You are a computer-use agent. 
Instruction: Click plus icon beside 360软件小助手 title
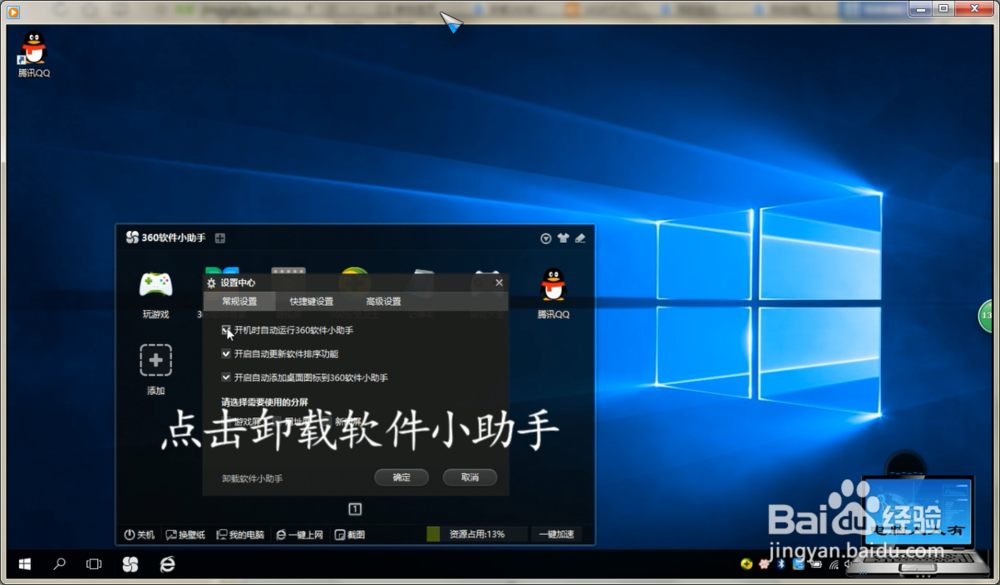click(220, 238)
